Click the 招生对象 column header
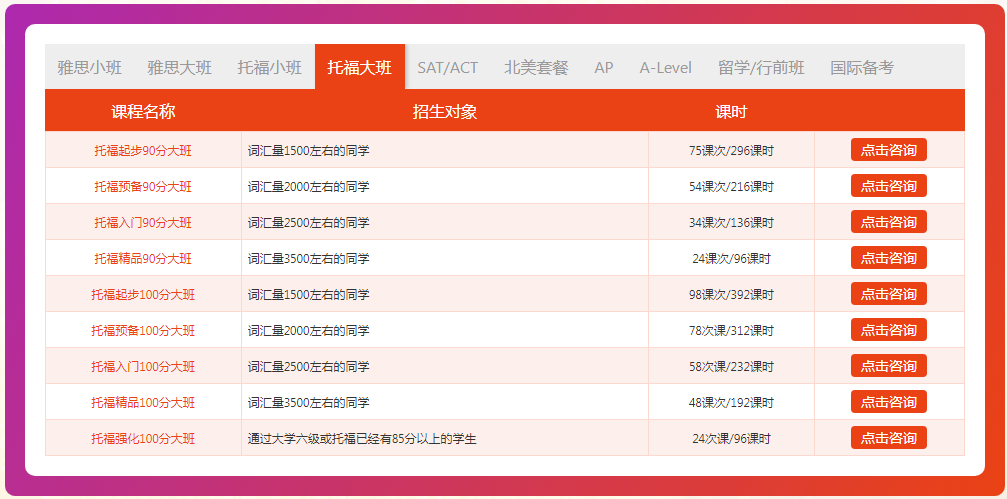The width and height of the screenshot is (1007, 499). click(x=444, y=111)
